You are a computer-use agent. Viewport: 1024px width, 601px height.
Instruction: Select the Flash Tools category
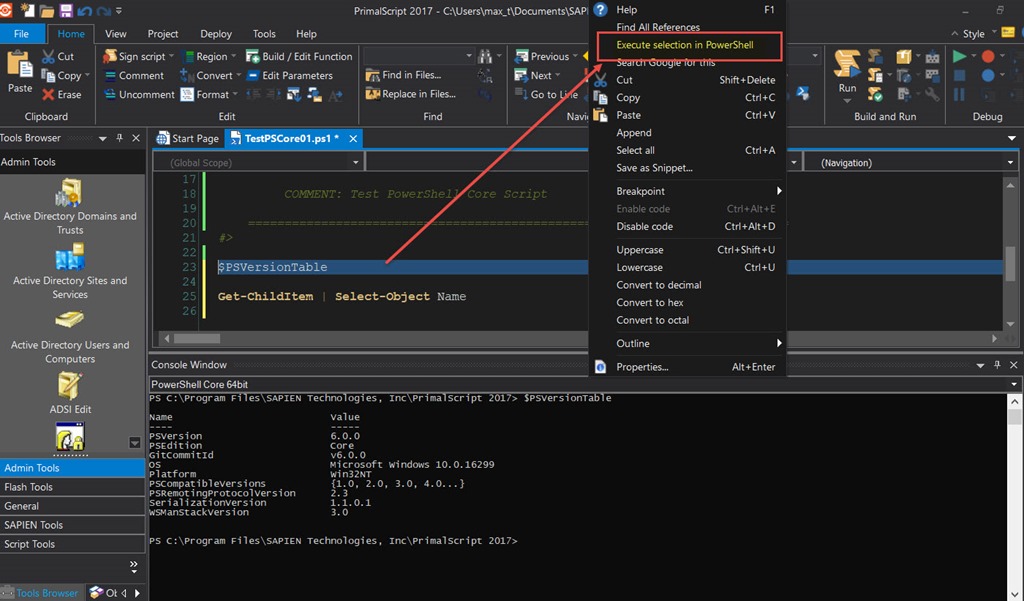72,487
